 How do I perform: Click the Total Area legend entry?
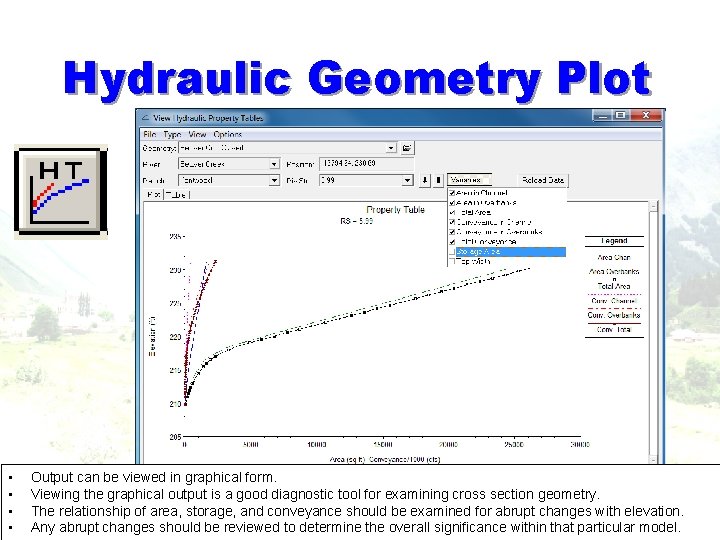click(614, 286)
